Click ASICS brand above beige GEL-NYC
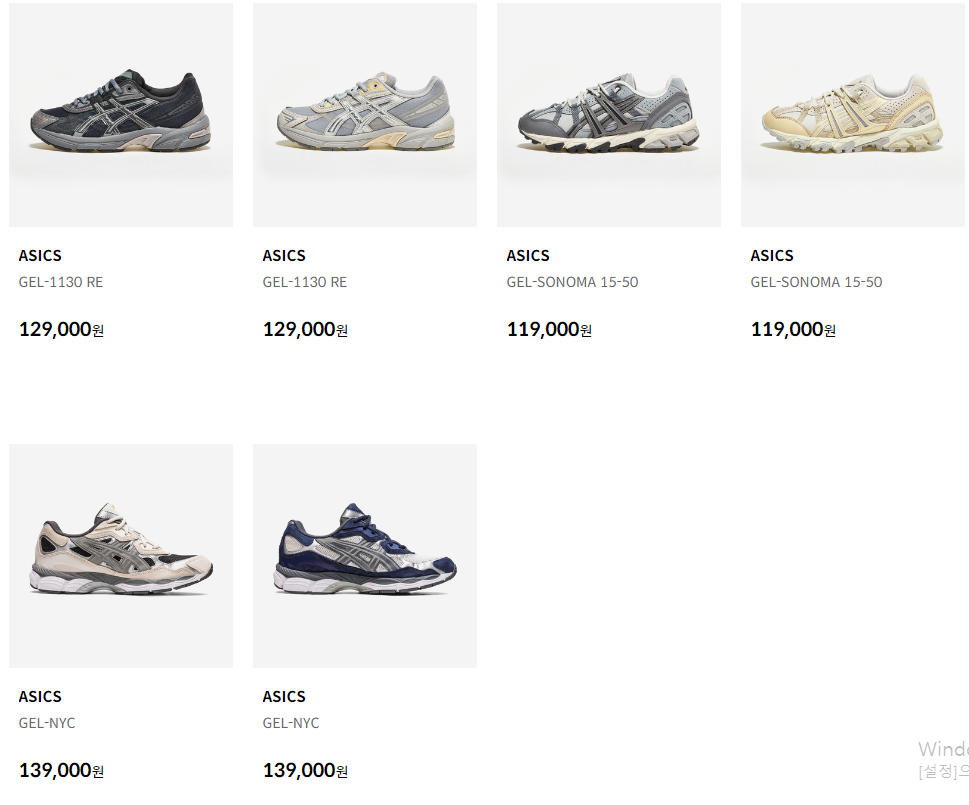This screenshot has width=969, height=805. [40, 697]
